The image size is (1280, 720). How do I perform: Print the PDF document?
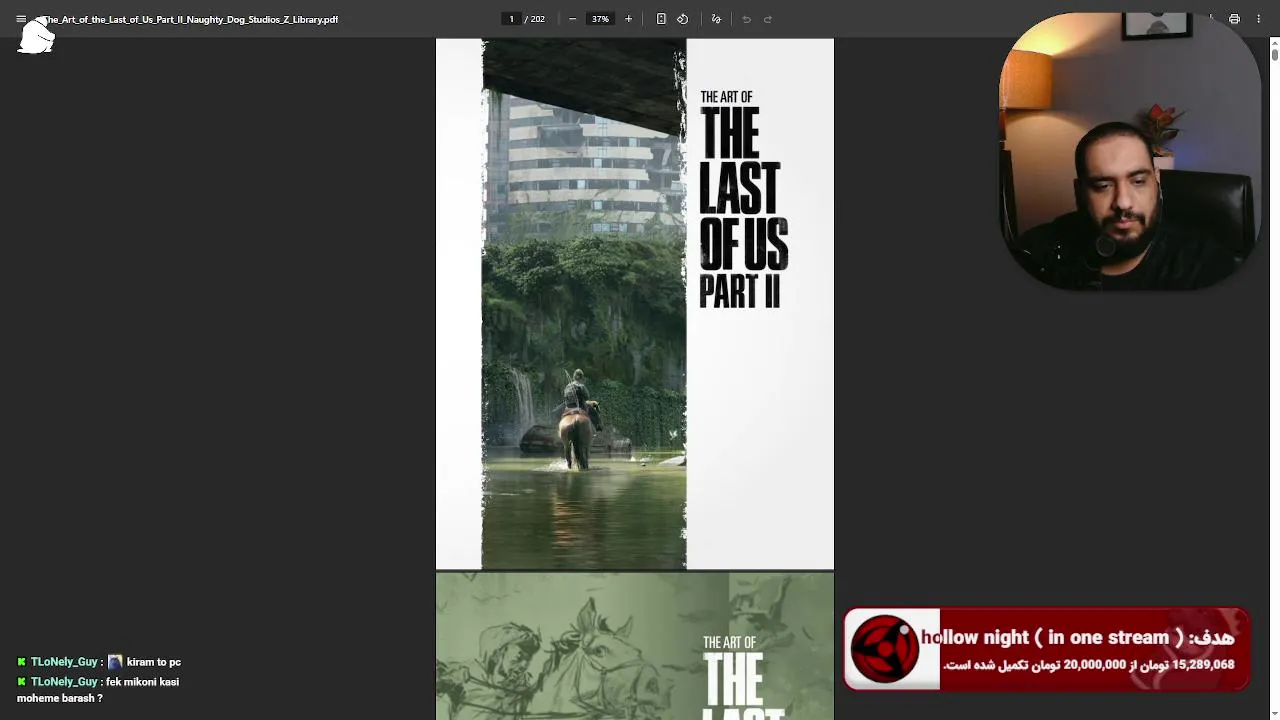coord(1234,19)
